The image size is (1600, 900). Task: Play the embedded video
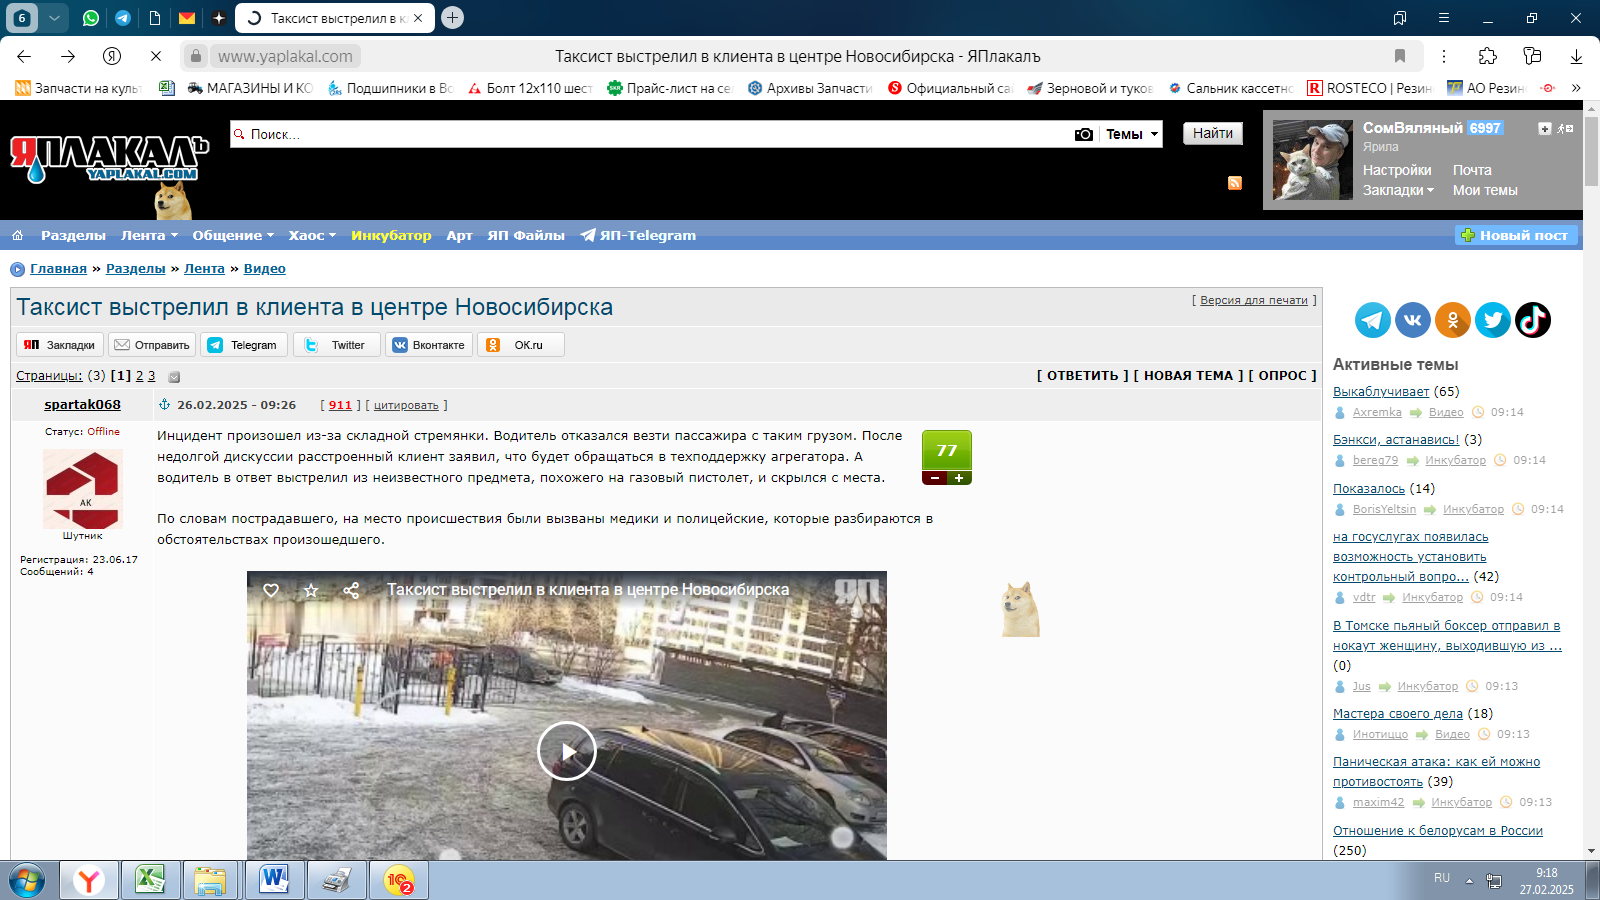pos(566,751)
